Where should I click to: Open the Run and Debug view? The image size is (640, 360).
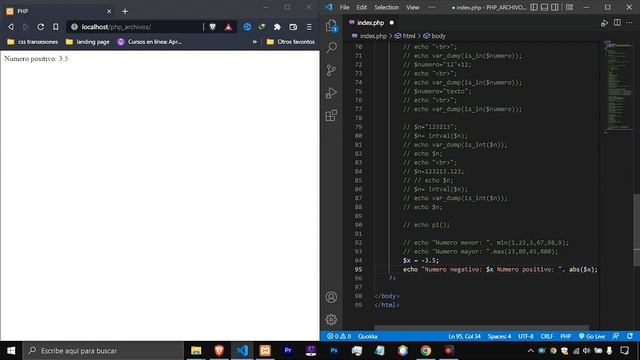[331, 93]
